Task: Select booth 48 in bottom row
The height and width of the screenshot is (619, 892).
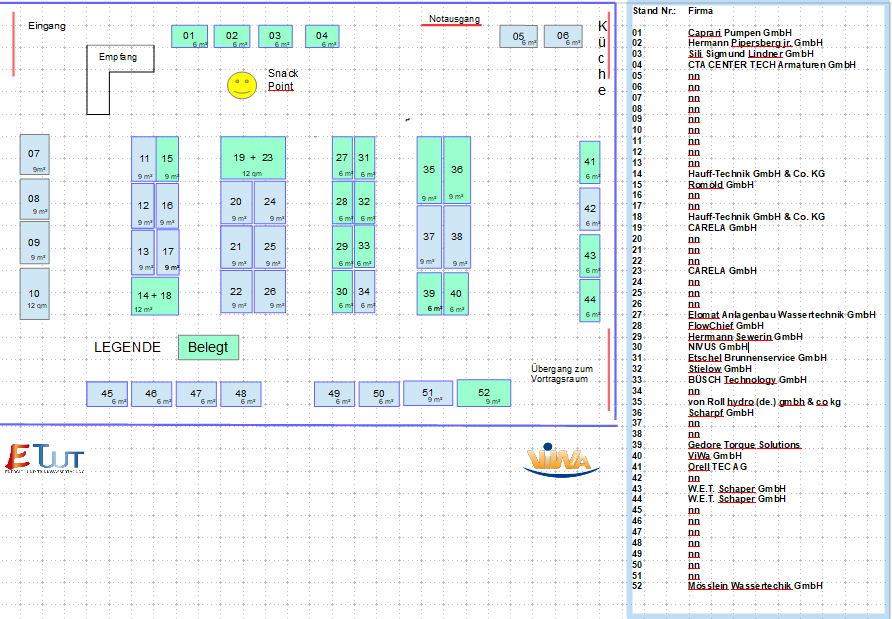Action: (x=241, y=394)
